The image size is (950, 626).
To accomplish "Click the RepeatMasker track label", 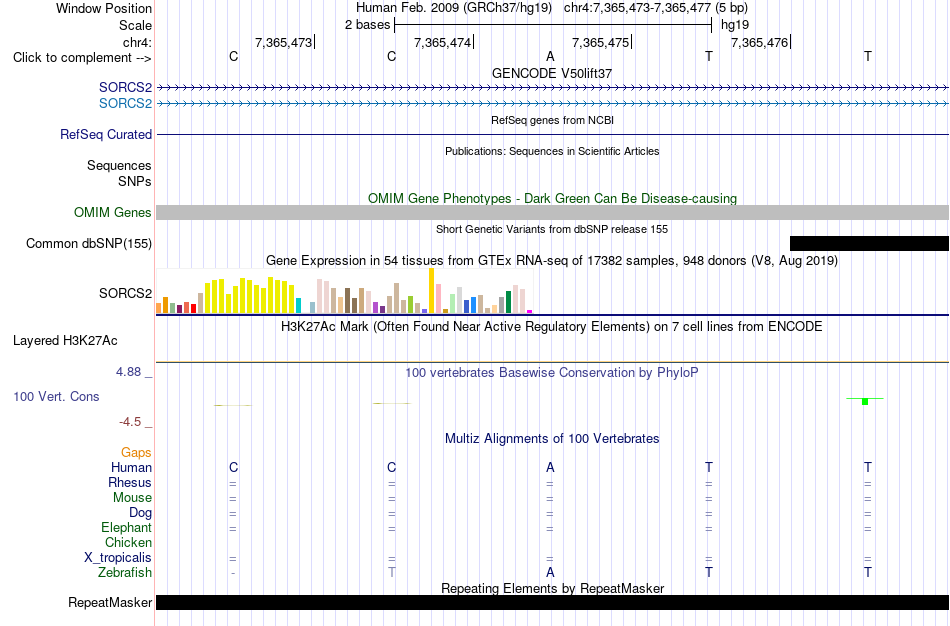I will point(110,602).
